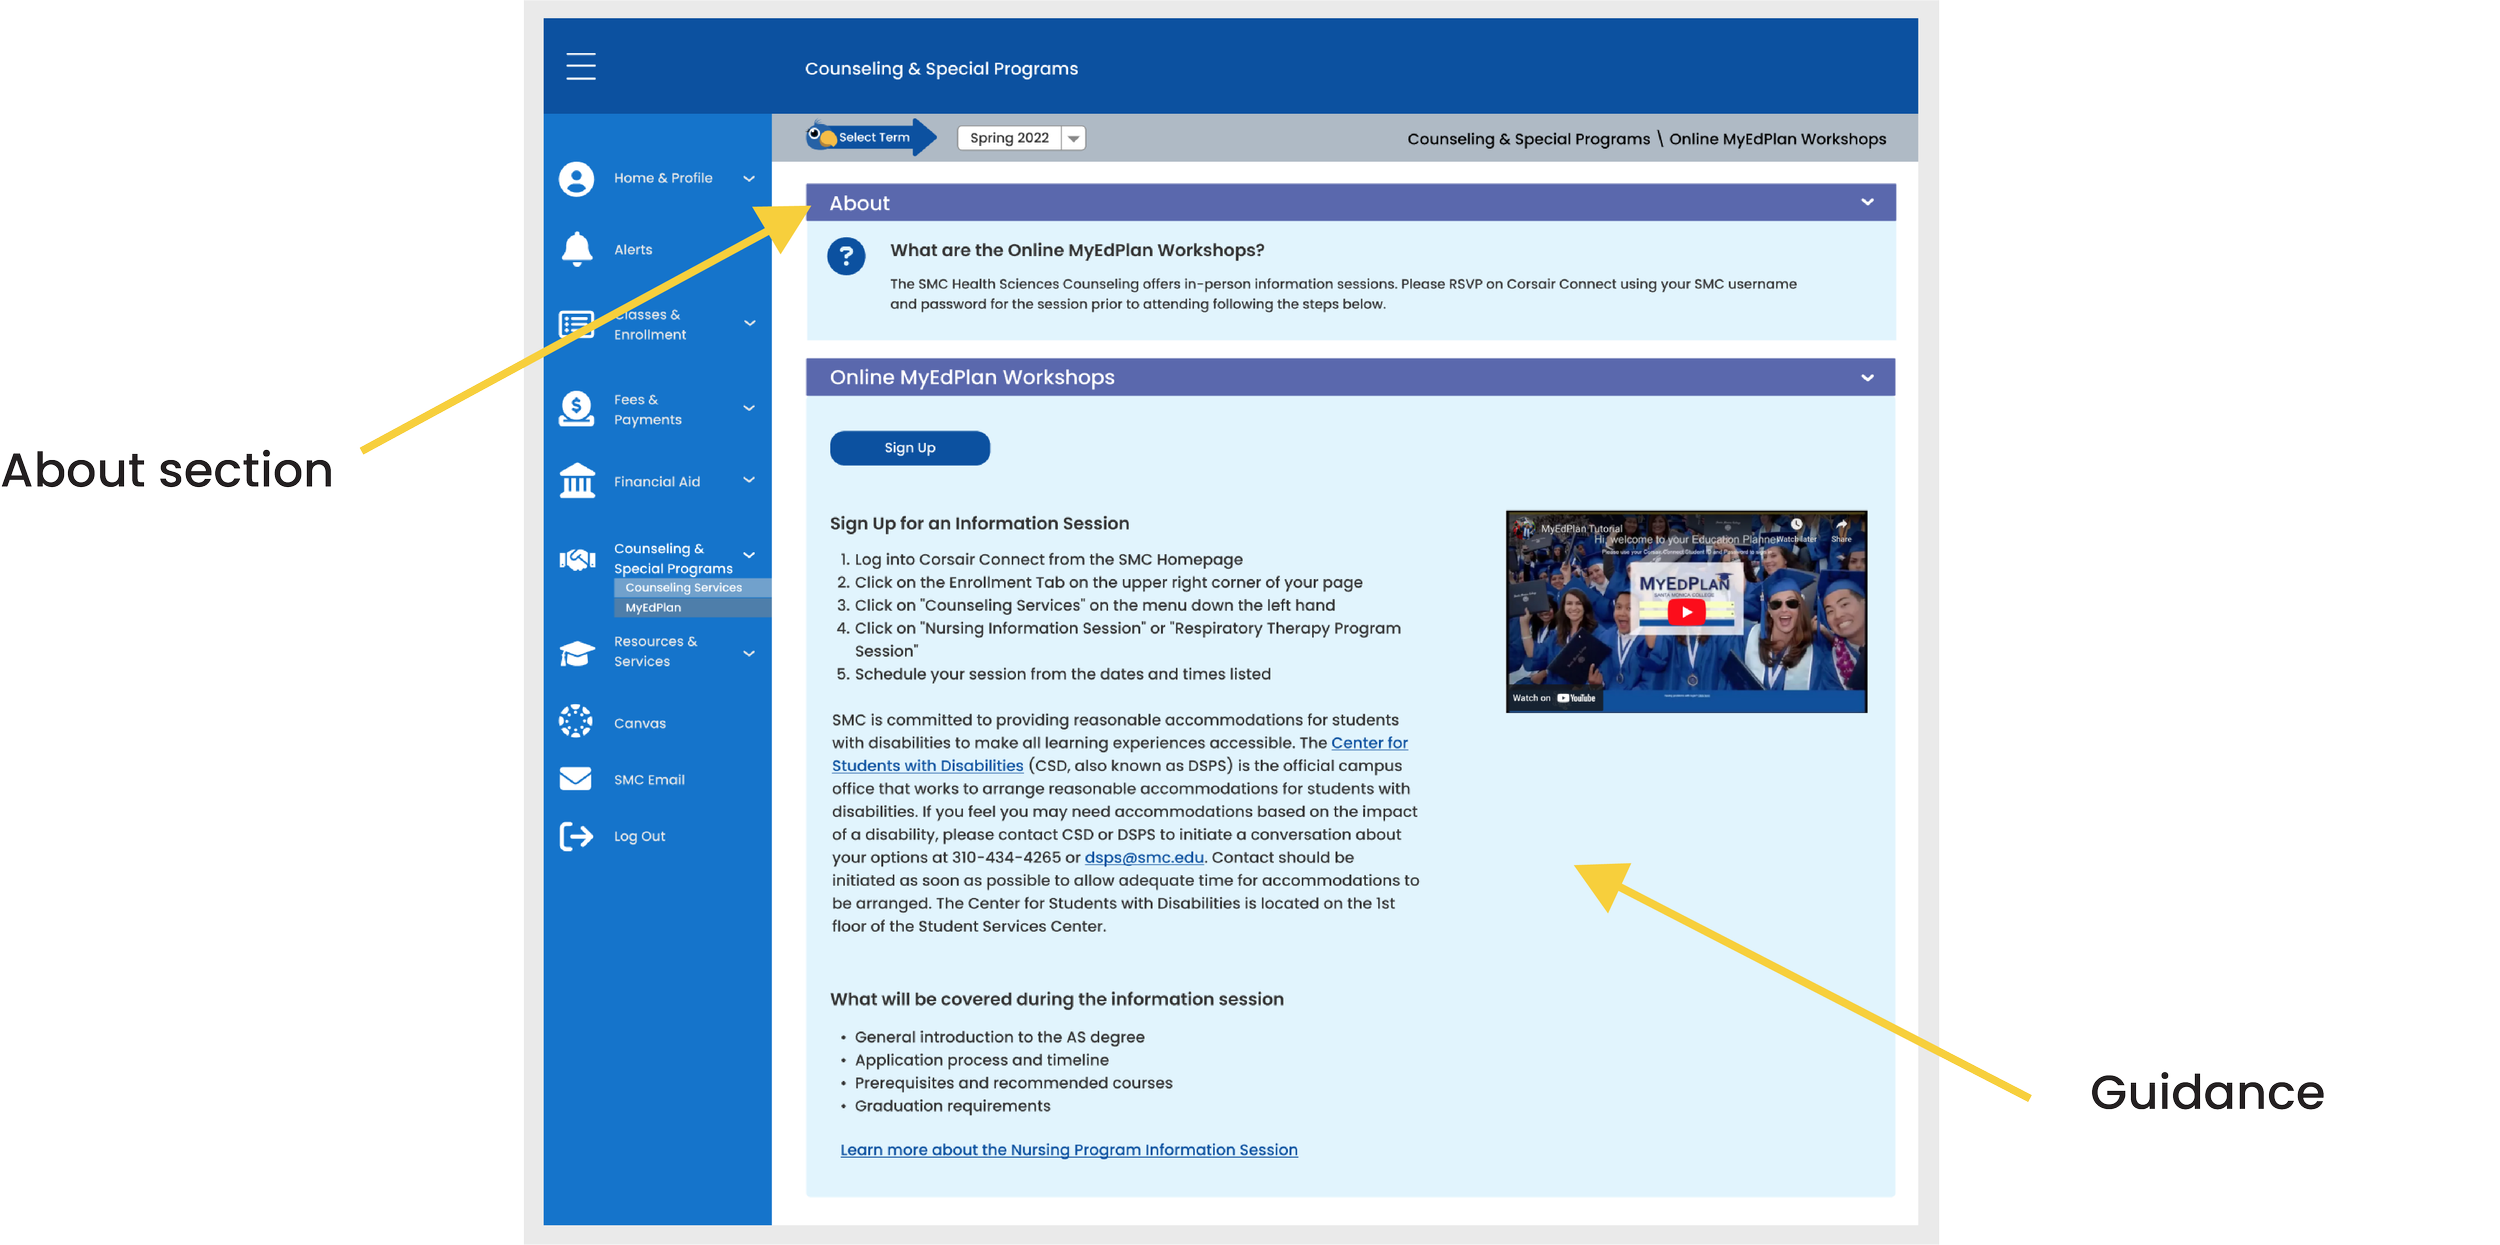Screen dimensions: 2500x1245
Task: Click the blue question mark icon
Action: point(846,257)
